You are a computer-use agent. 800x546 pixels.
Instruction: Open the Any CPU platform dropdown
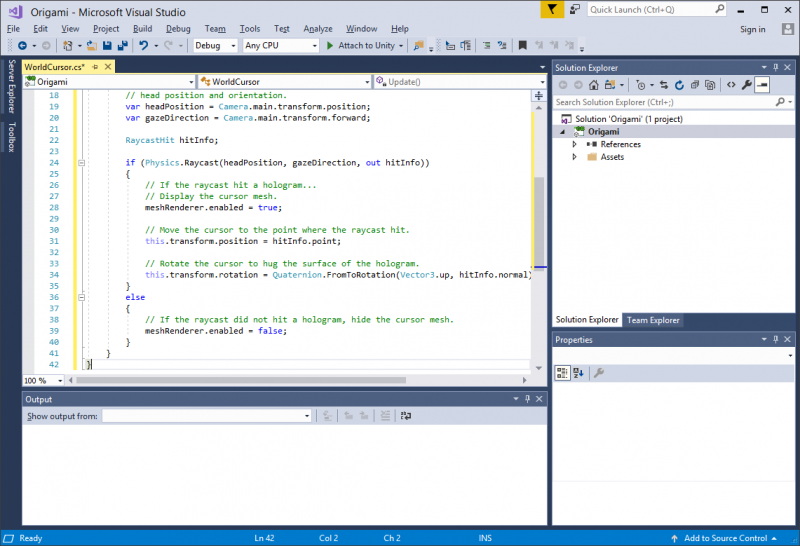click(x=281, y=45)
